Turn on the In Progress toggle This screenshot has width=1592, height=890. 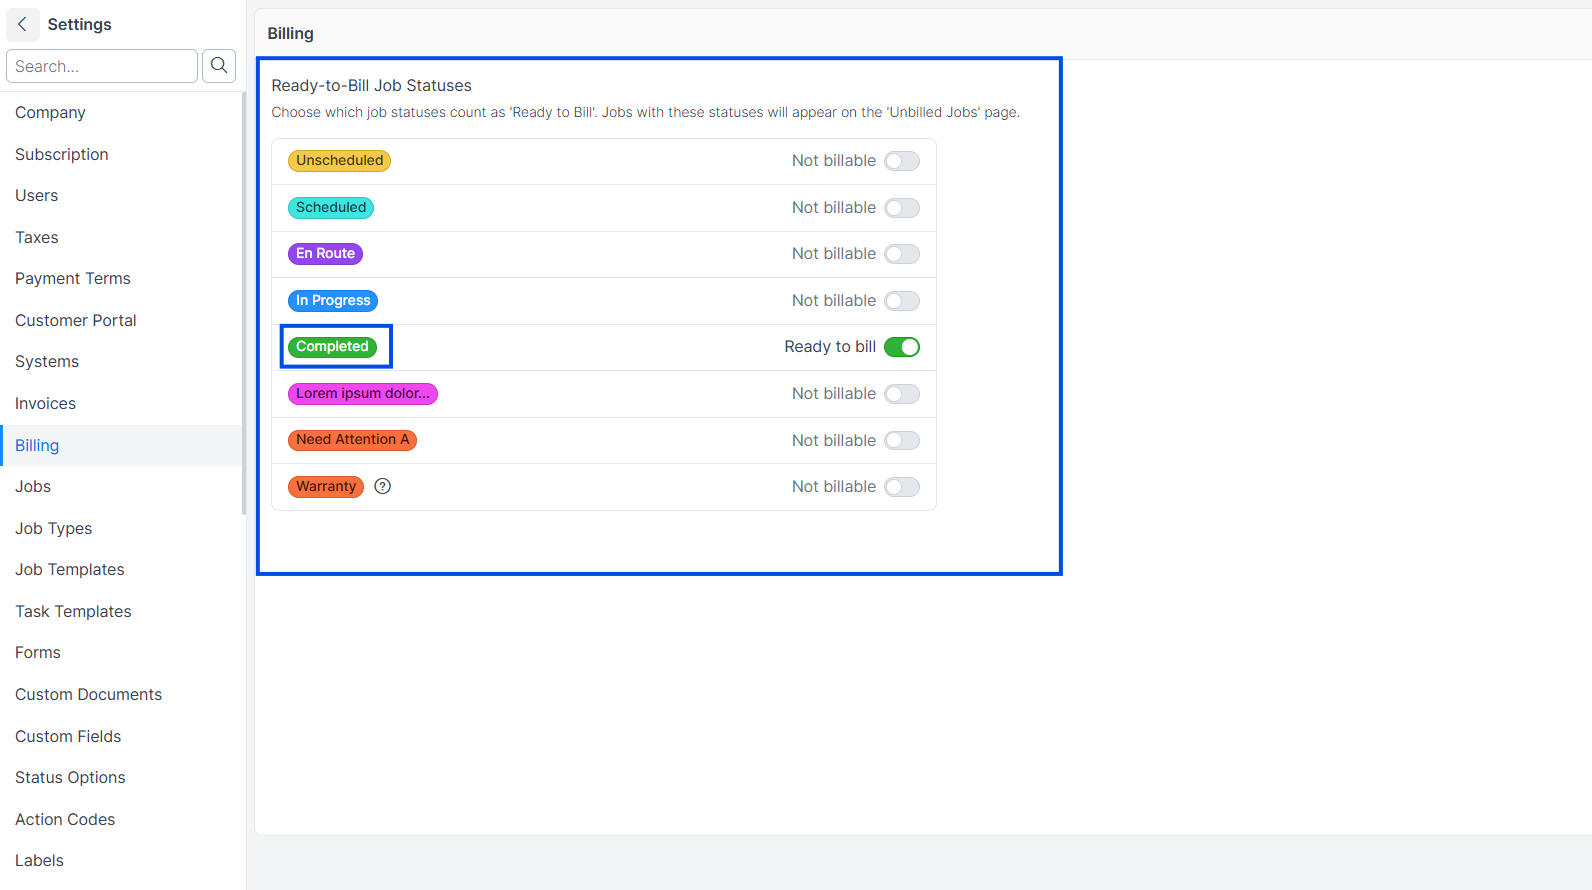(x=902, y=301)
